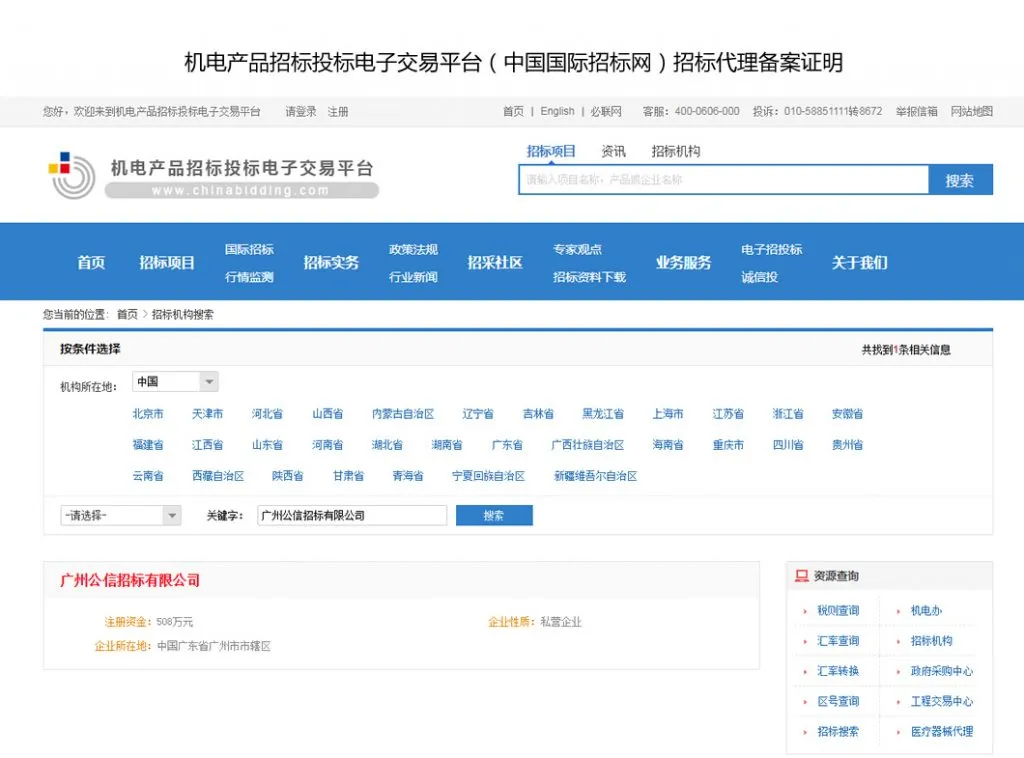Open 招标项目 in navigation bar

[x=167, y=262]
